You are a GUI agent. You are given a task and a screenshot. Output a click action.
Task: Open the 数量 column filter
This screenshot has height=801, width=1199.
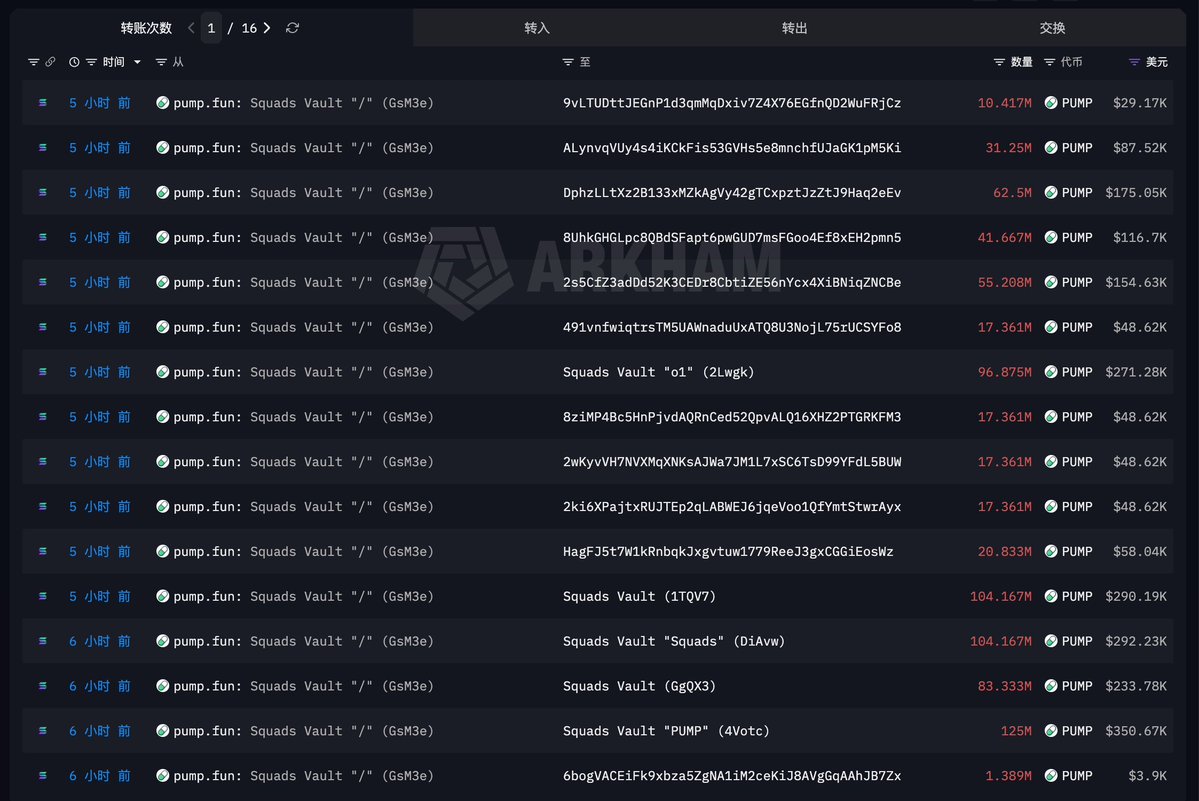(x=999, y=62)
